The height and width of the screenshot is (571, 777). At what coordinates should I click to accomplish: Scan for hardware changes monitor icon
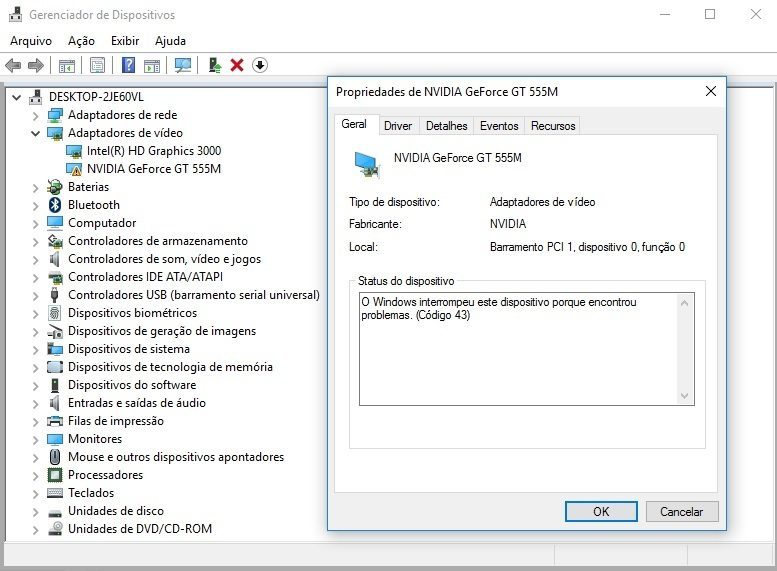click(x=183, y=65)
